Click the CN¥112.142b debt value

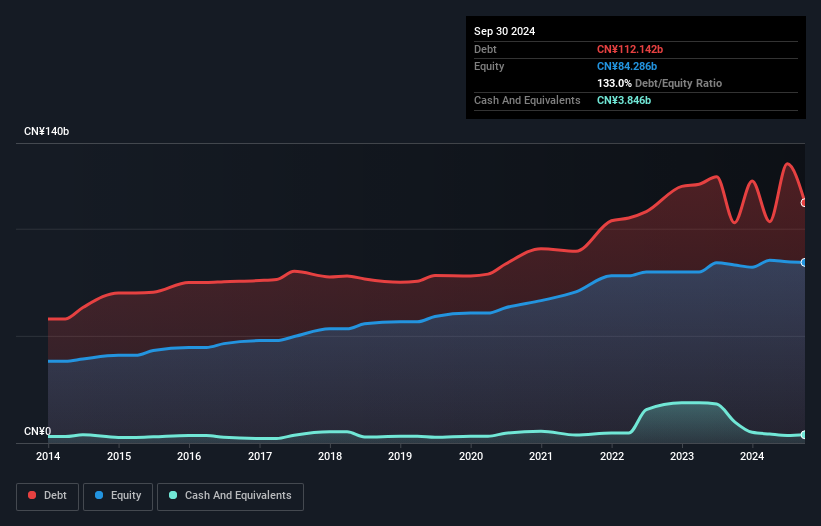(630, 49)
